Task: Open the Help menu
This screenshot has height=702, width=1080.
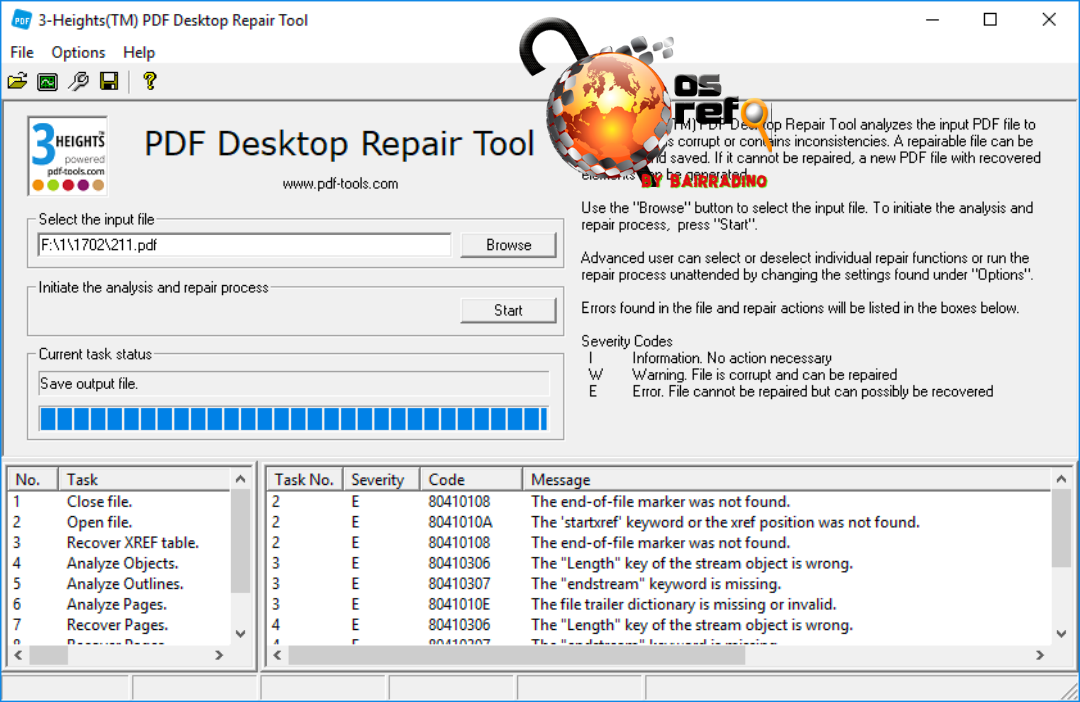Action: (x=139, y=52)
